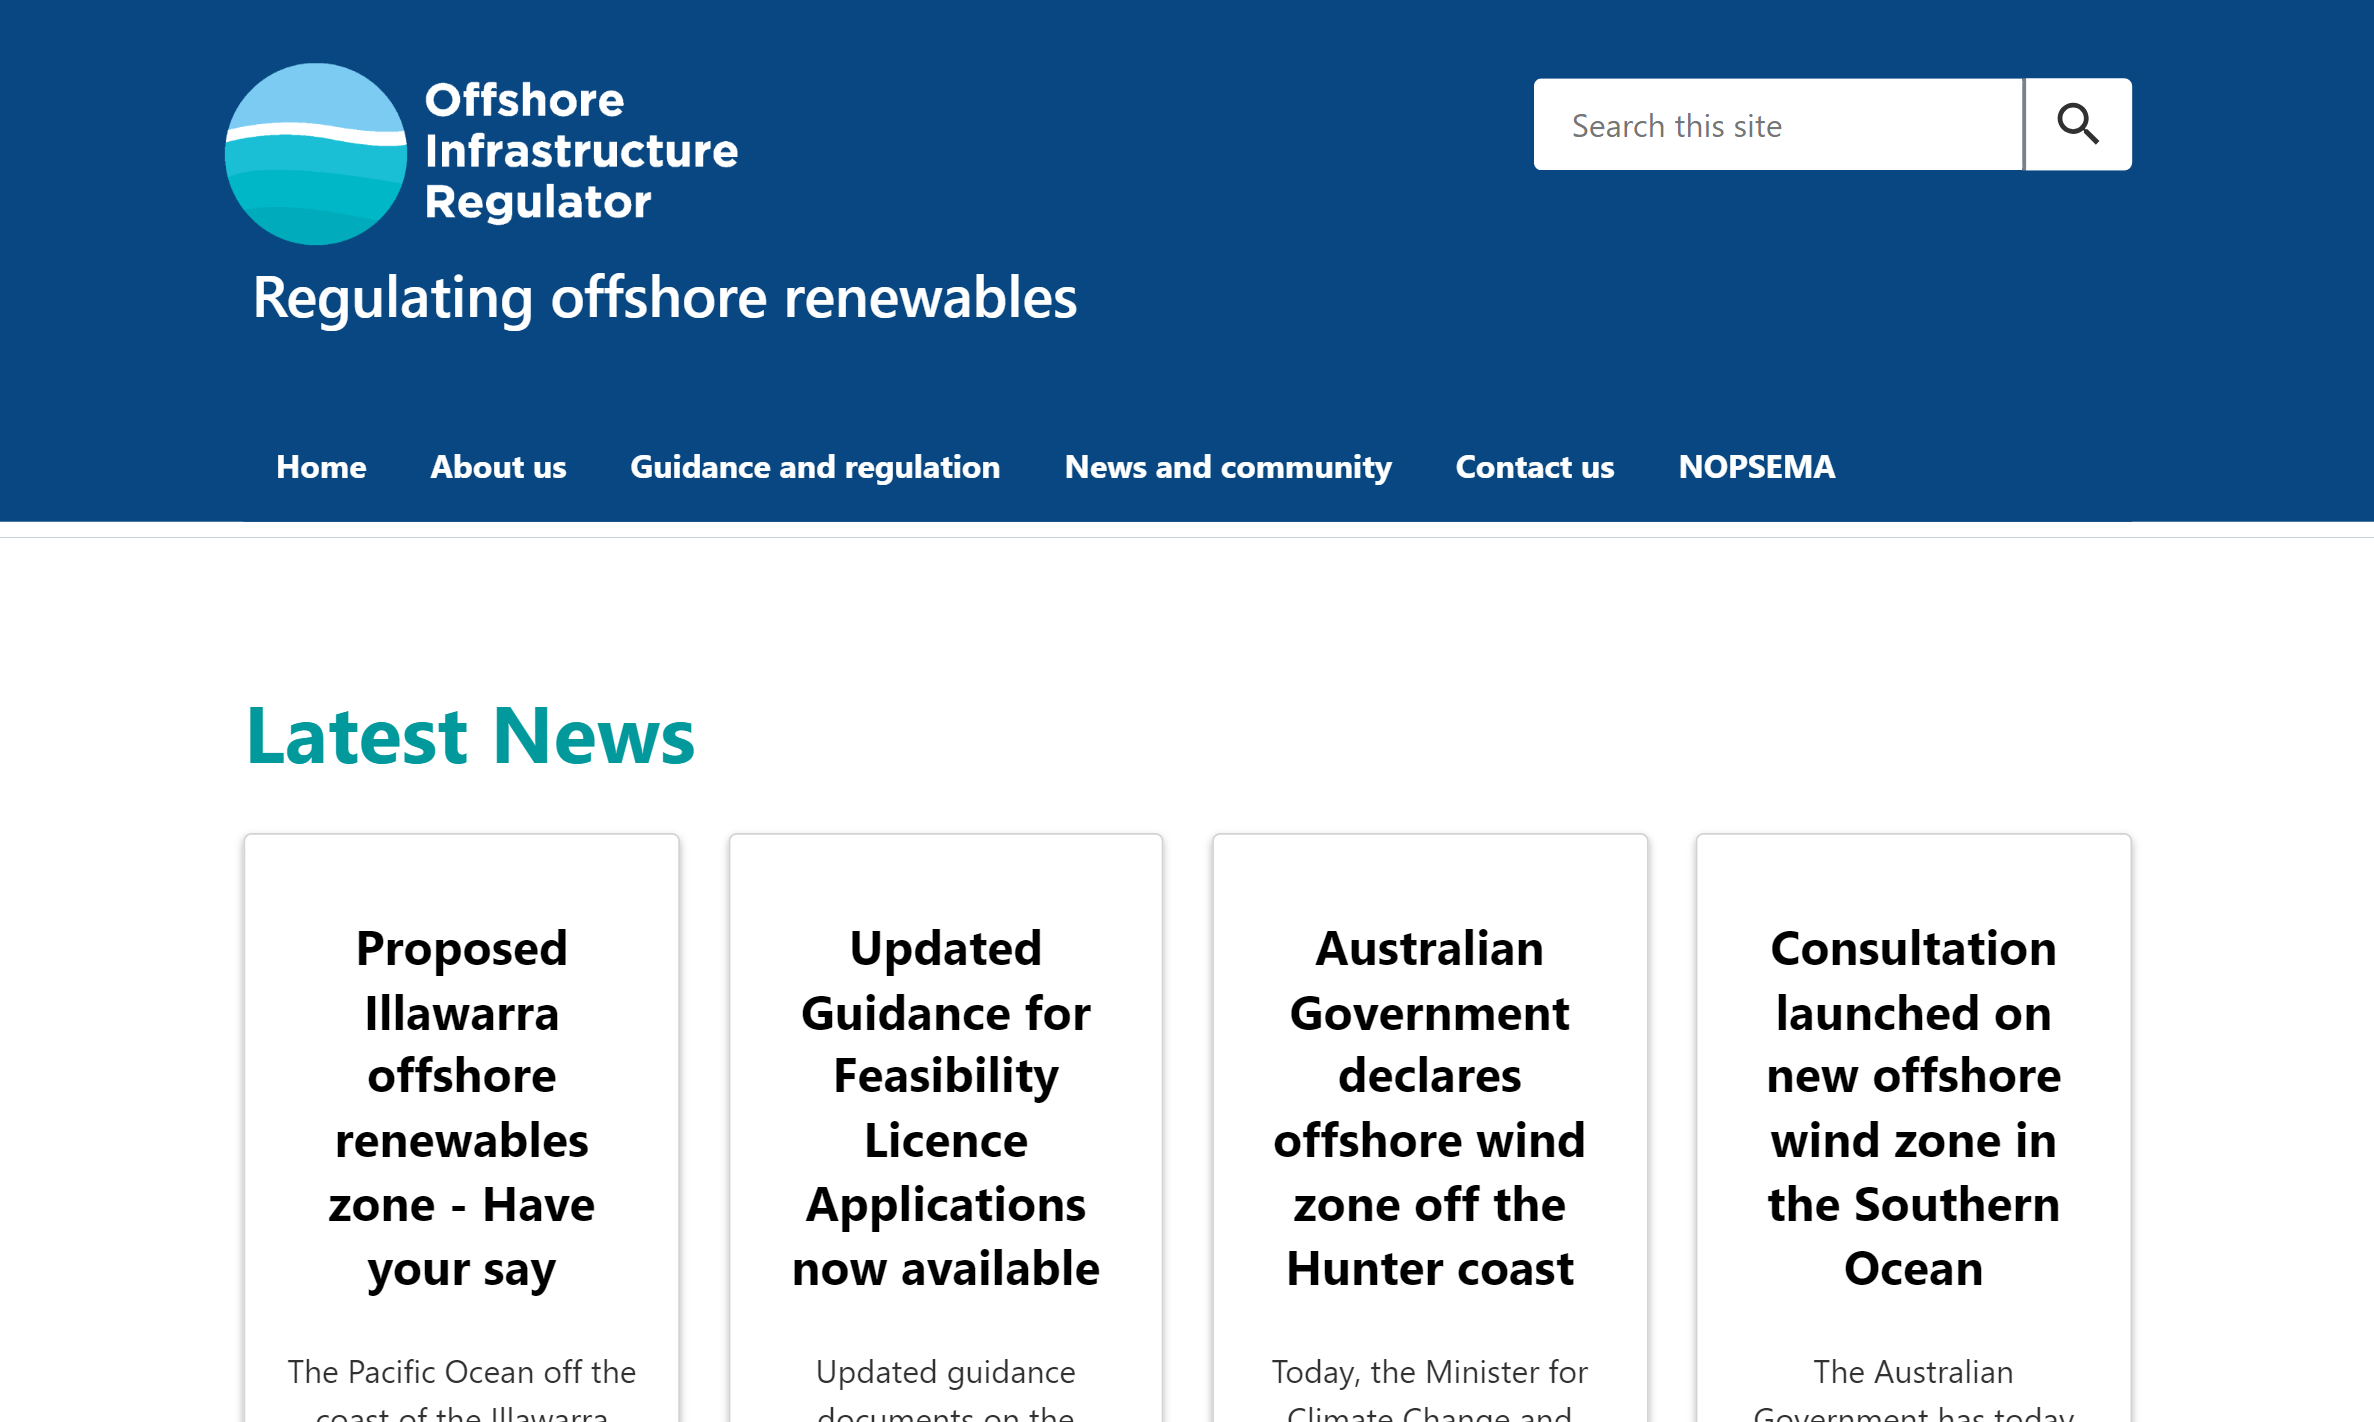Read Updated Guidance for Feasibility Licence article
The height and width of the screenshot is (1422, 2374).
[x=945, y=1108]
